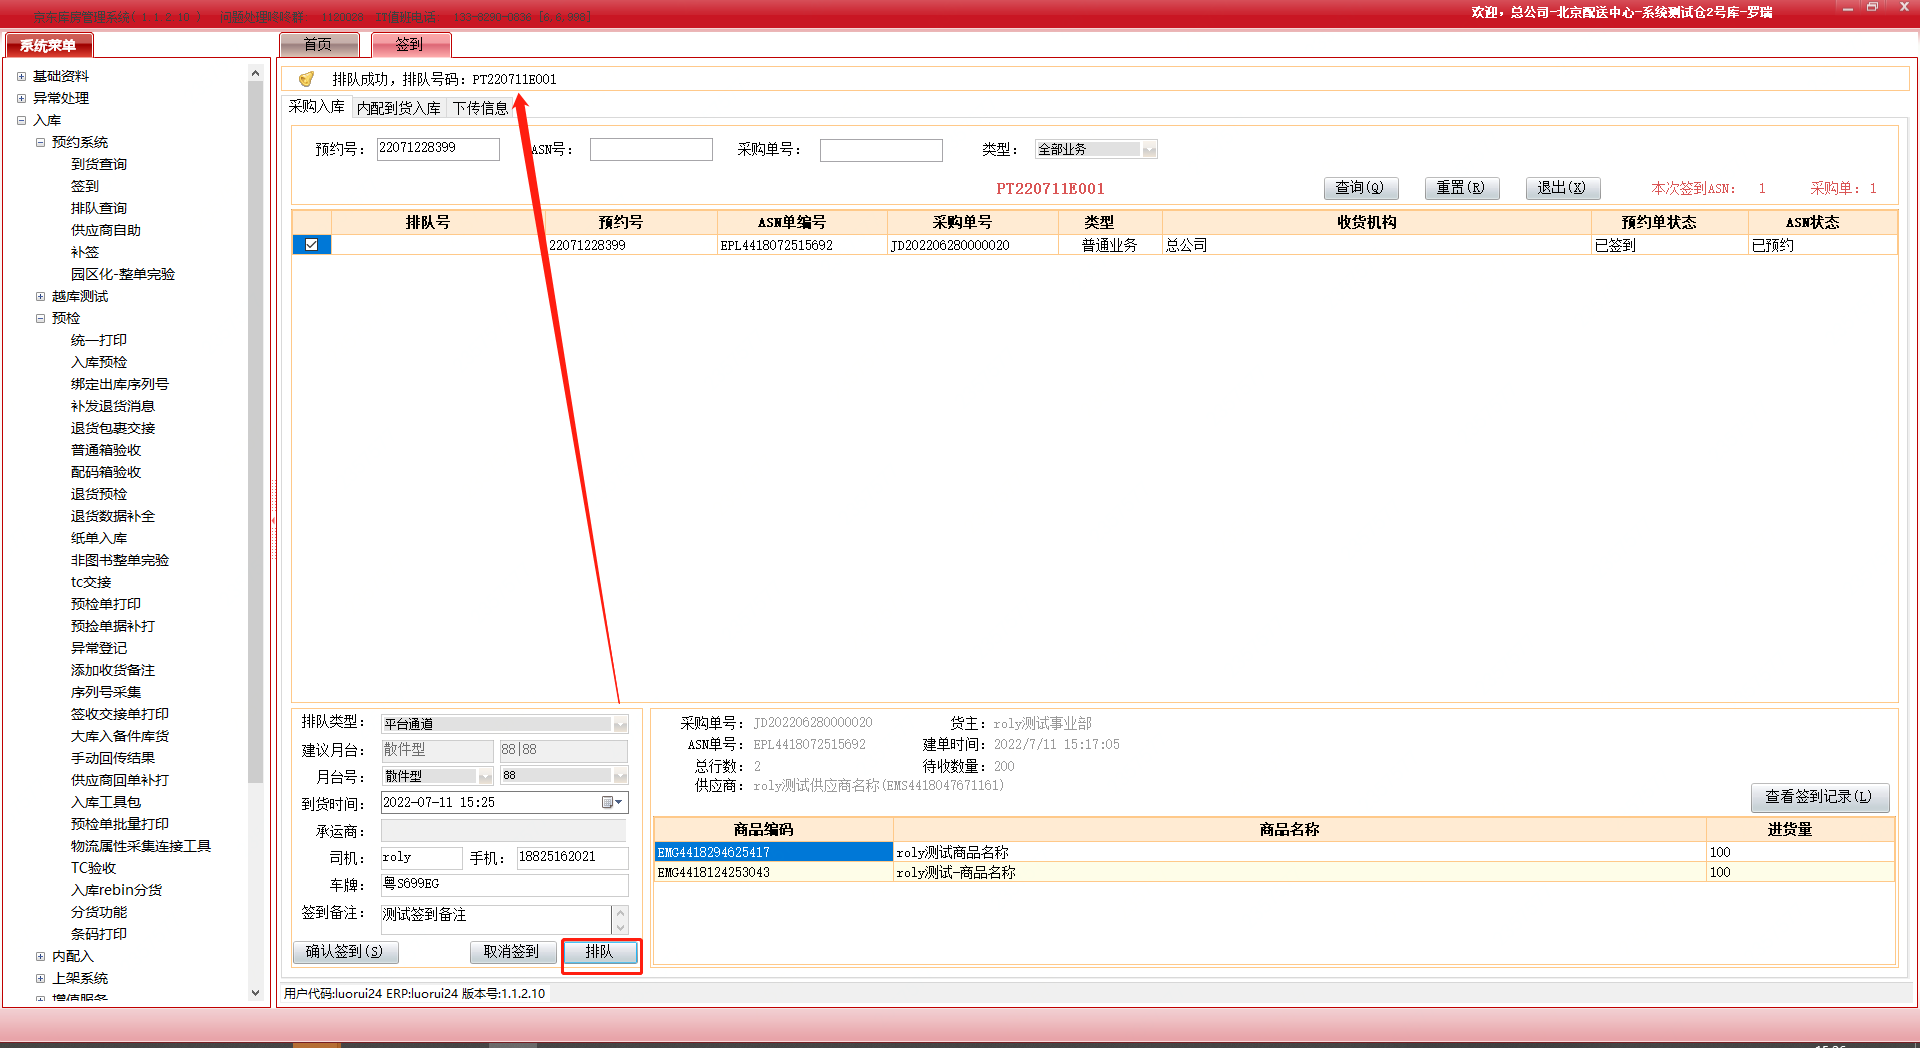The height and width of the screenshot is (1048, 1920).
Task: Expand the 基础资料 tree node
Action: (21, 76)
